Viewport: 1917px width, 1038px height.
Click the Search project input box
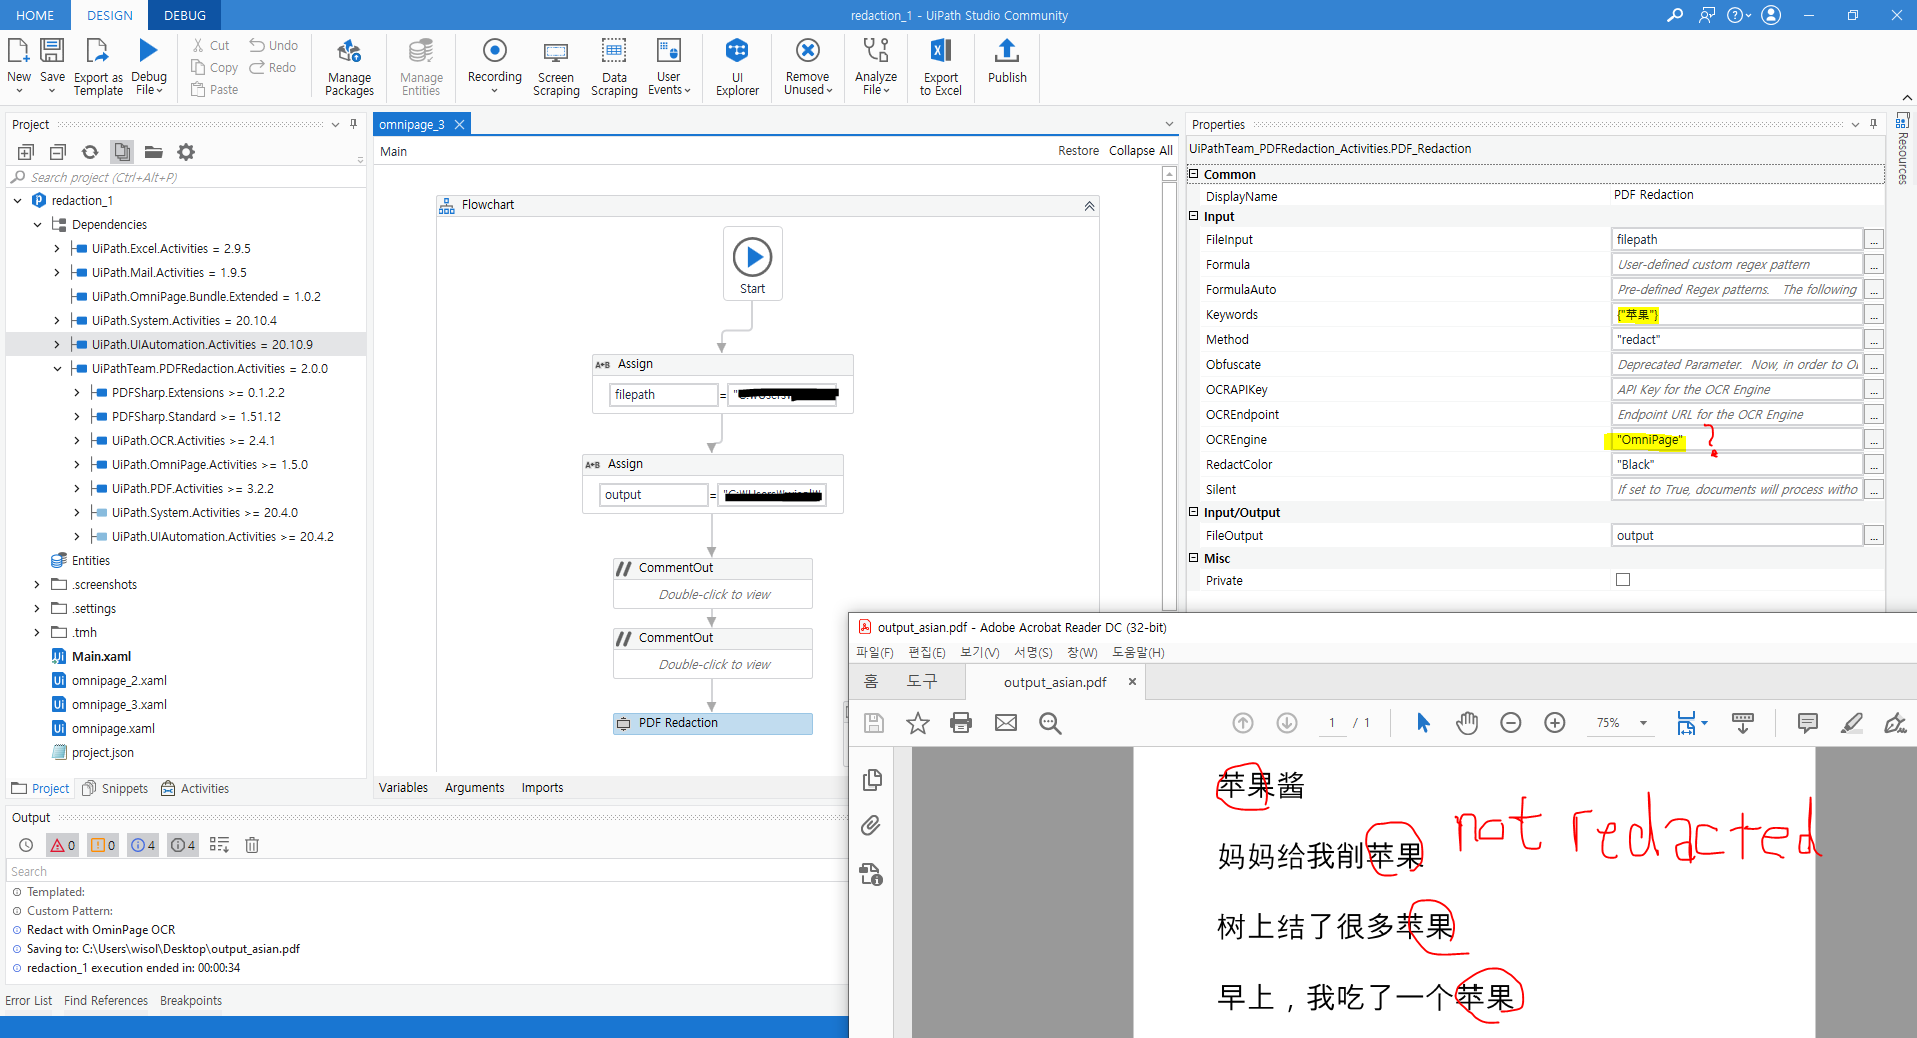[185, 178]
